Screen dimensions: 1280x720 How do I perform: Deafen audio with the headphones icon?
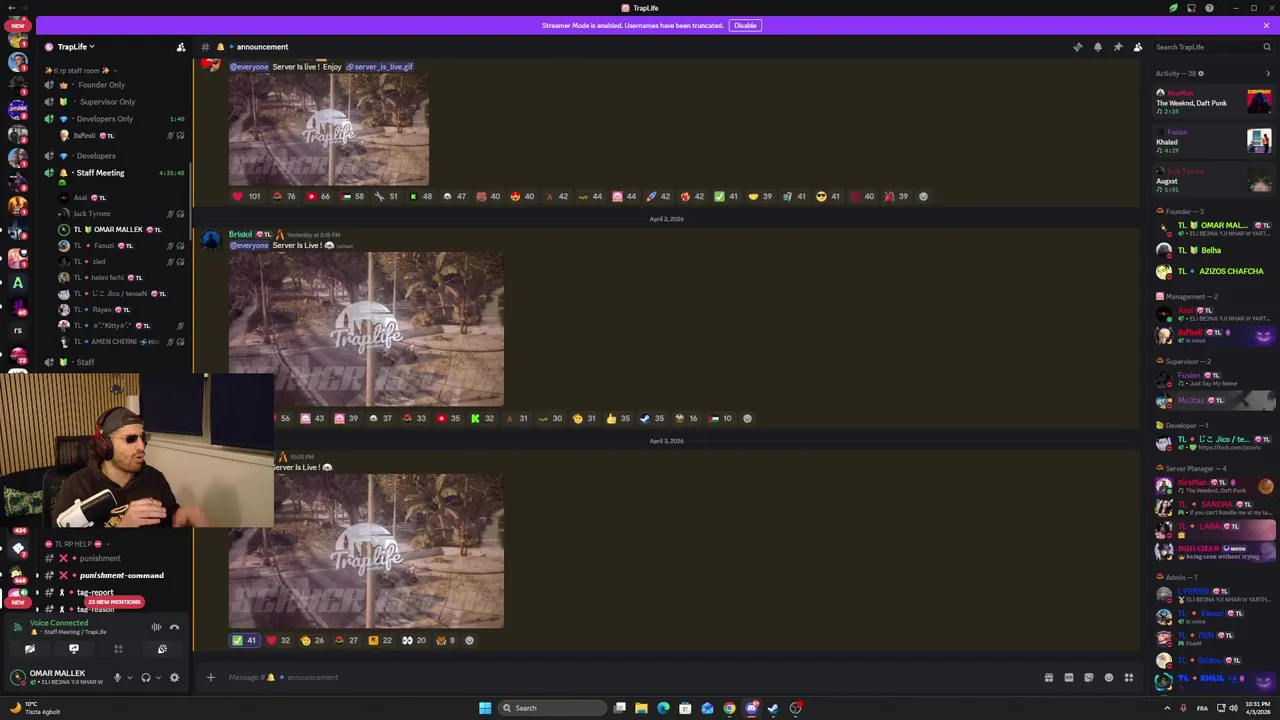[x=146, y=678]
